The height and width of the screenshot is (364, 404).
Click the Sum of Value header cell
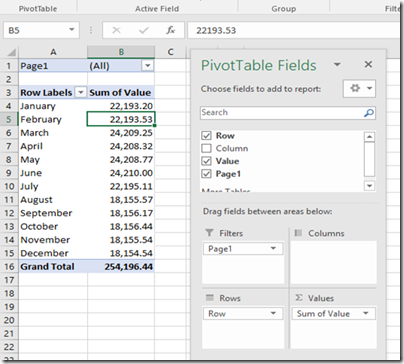point(121,92)
